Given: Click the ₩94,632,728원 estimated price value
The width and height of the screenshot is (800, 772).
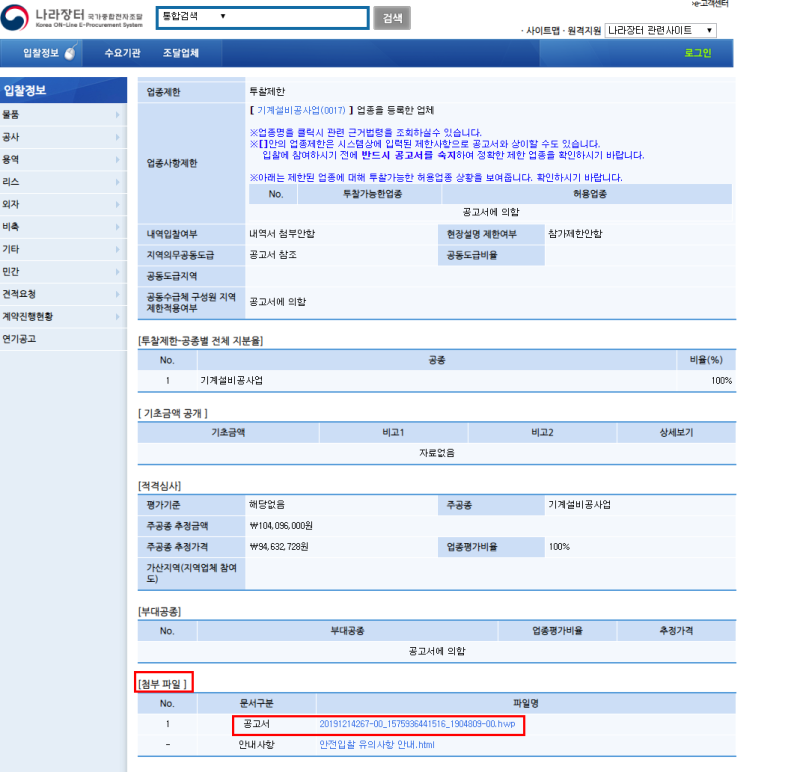Looking at the screenshot, I should tap(279, 547).
